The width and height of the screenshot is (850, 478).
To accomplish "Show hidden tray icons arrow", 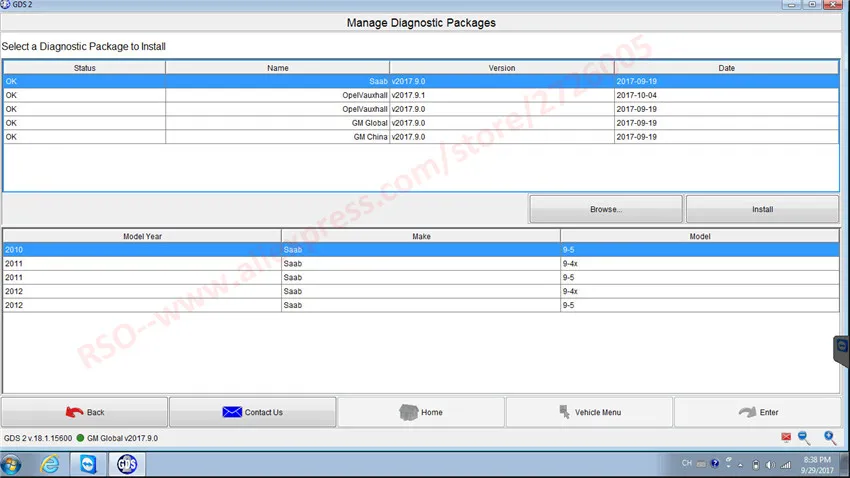I will (740, 465).
